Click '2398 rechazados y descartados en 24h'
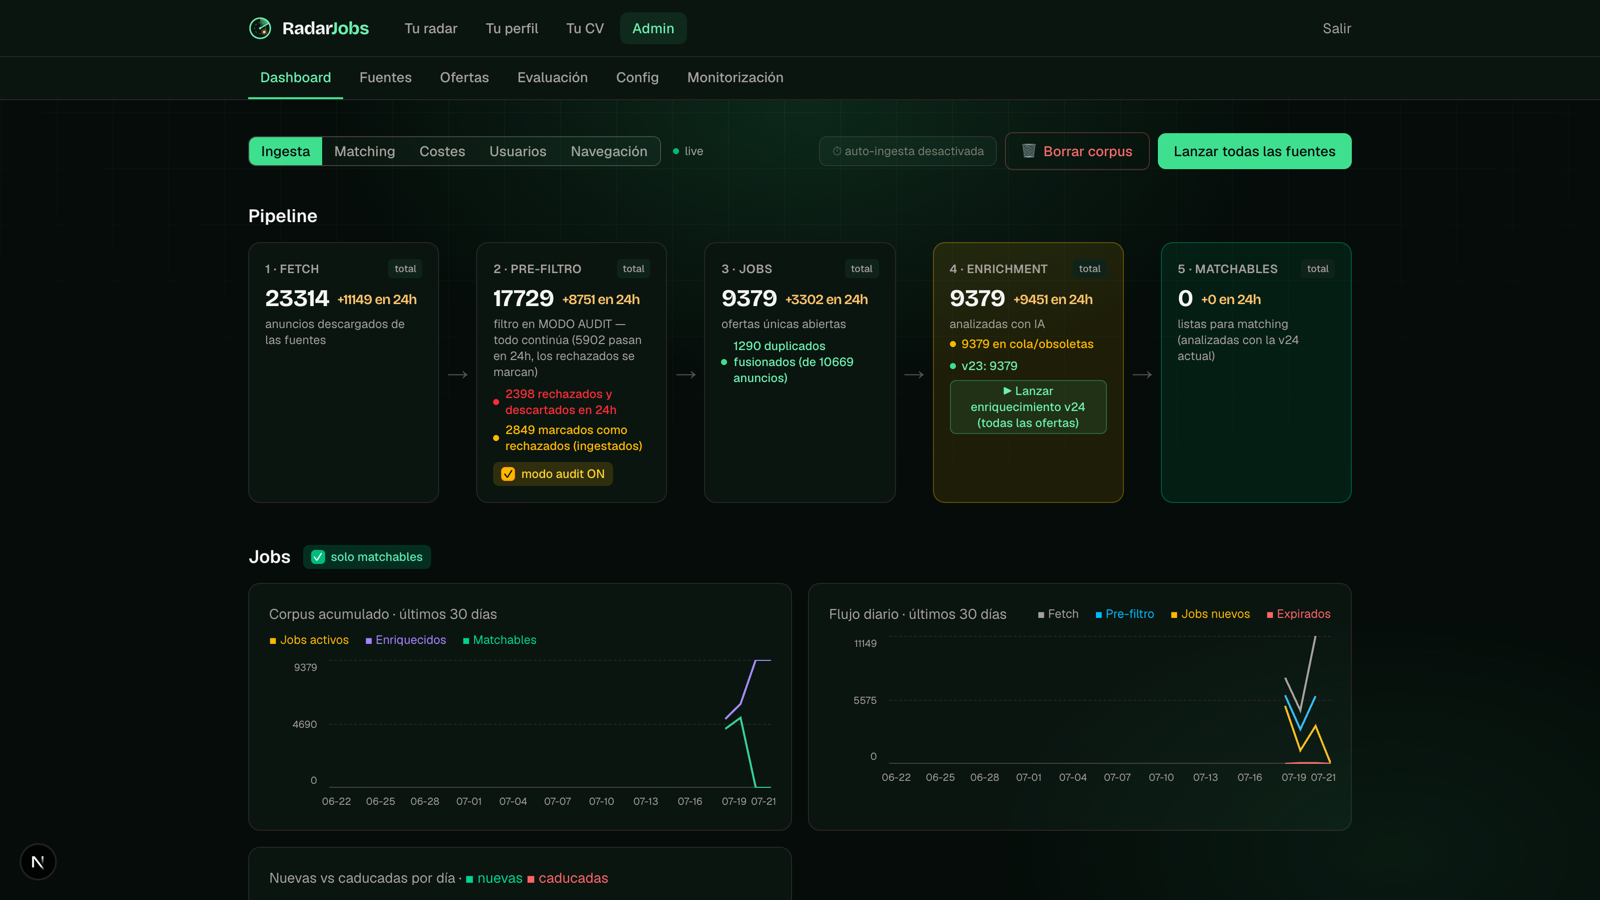 561,402
